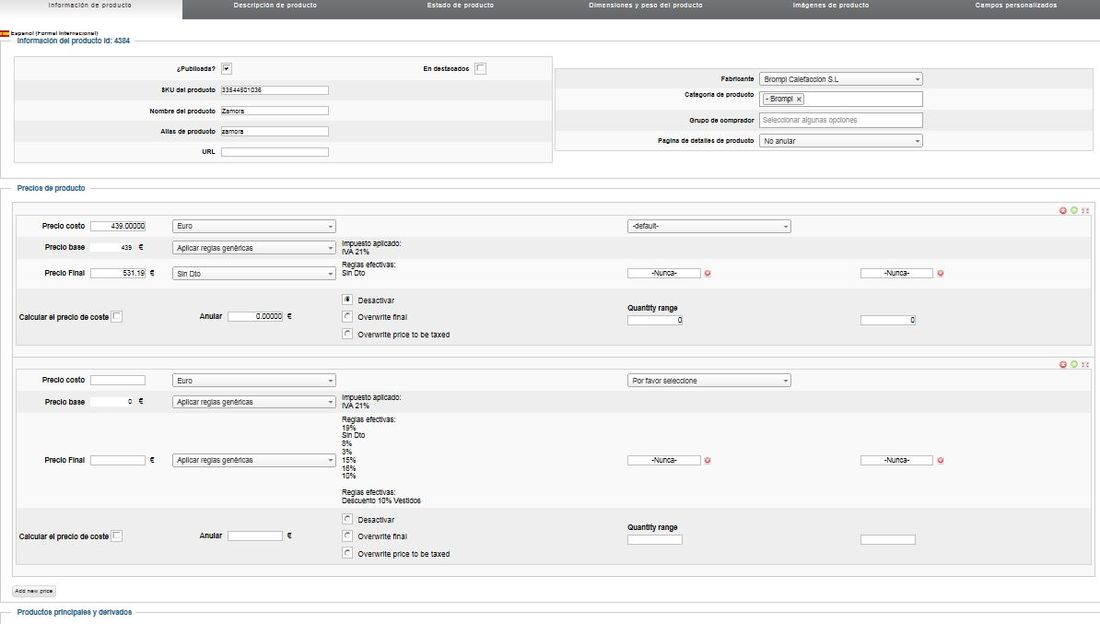Check Calcular el precio de coste, first block

click(x=117, y=317)
